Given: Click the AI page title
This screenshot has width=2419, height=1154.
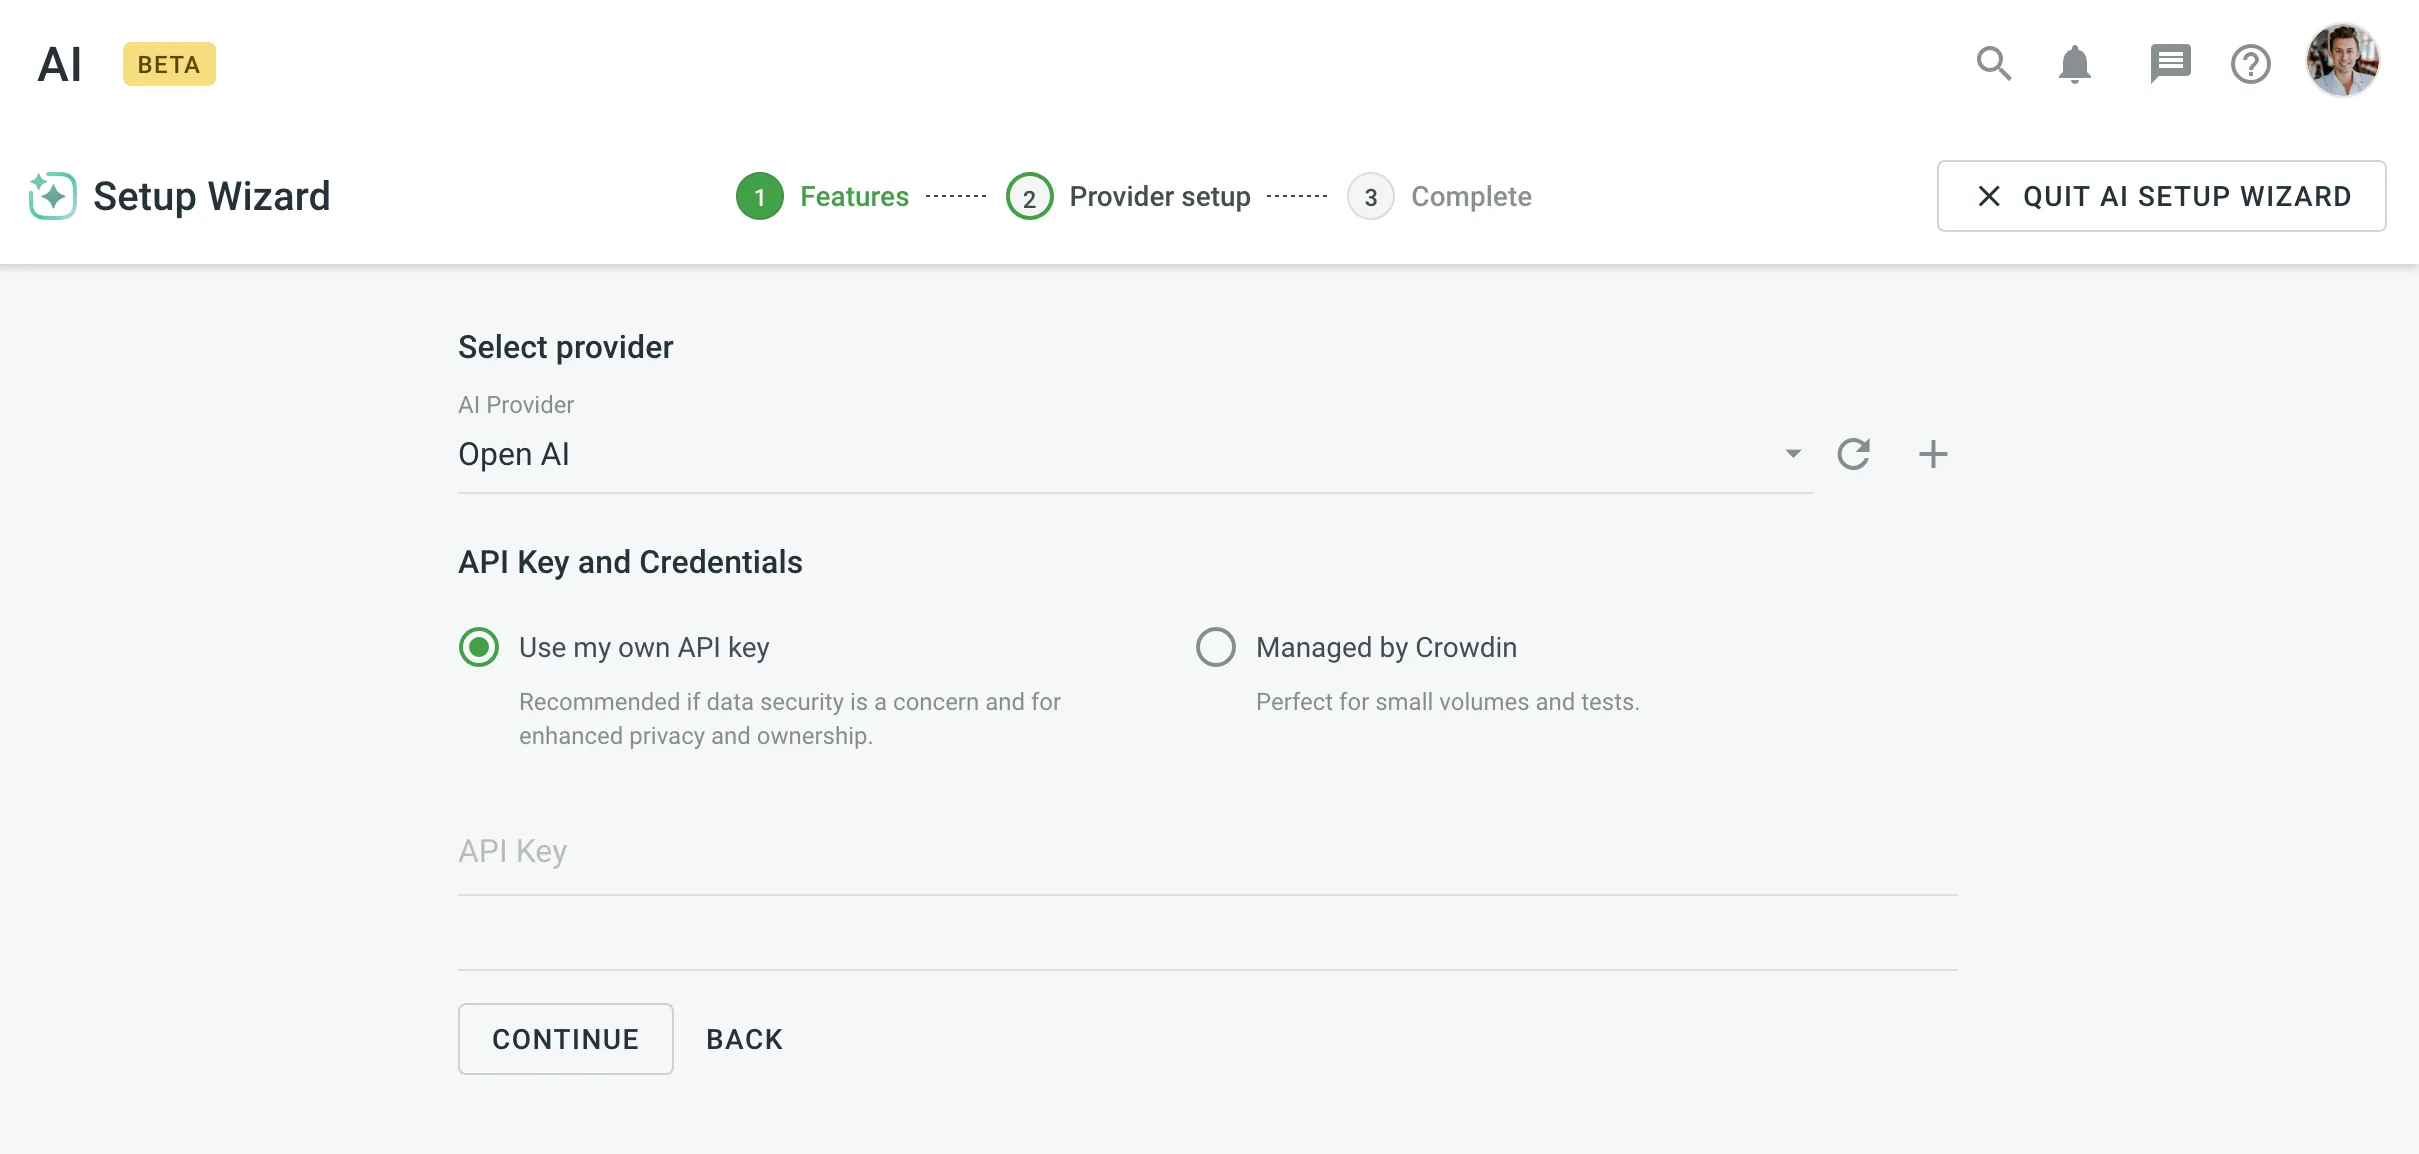Looking at the screenshot, I should point(59,64).
